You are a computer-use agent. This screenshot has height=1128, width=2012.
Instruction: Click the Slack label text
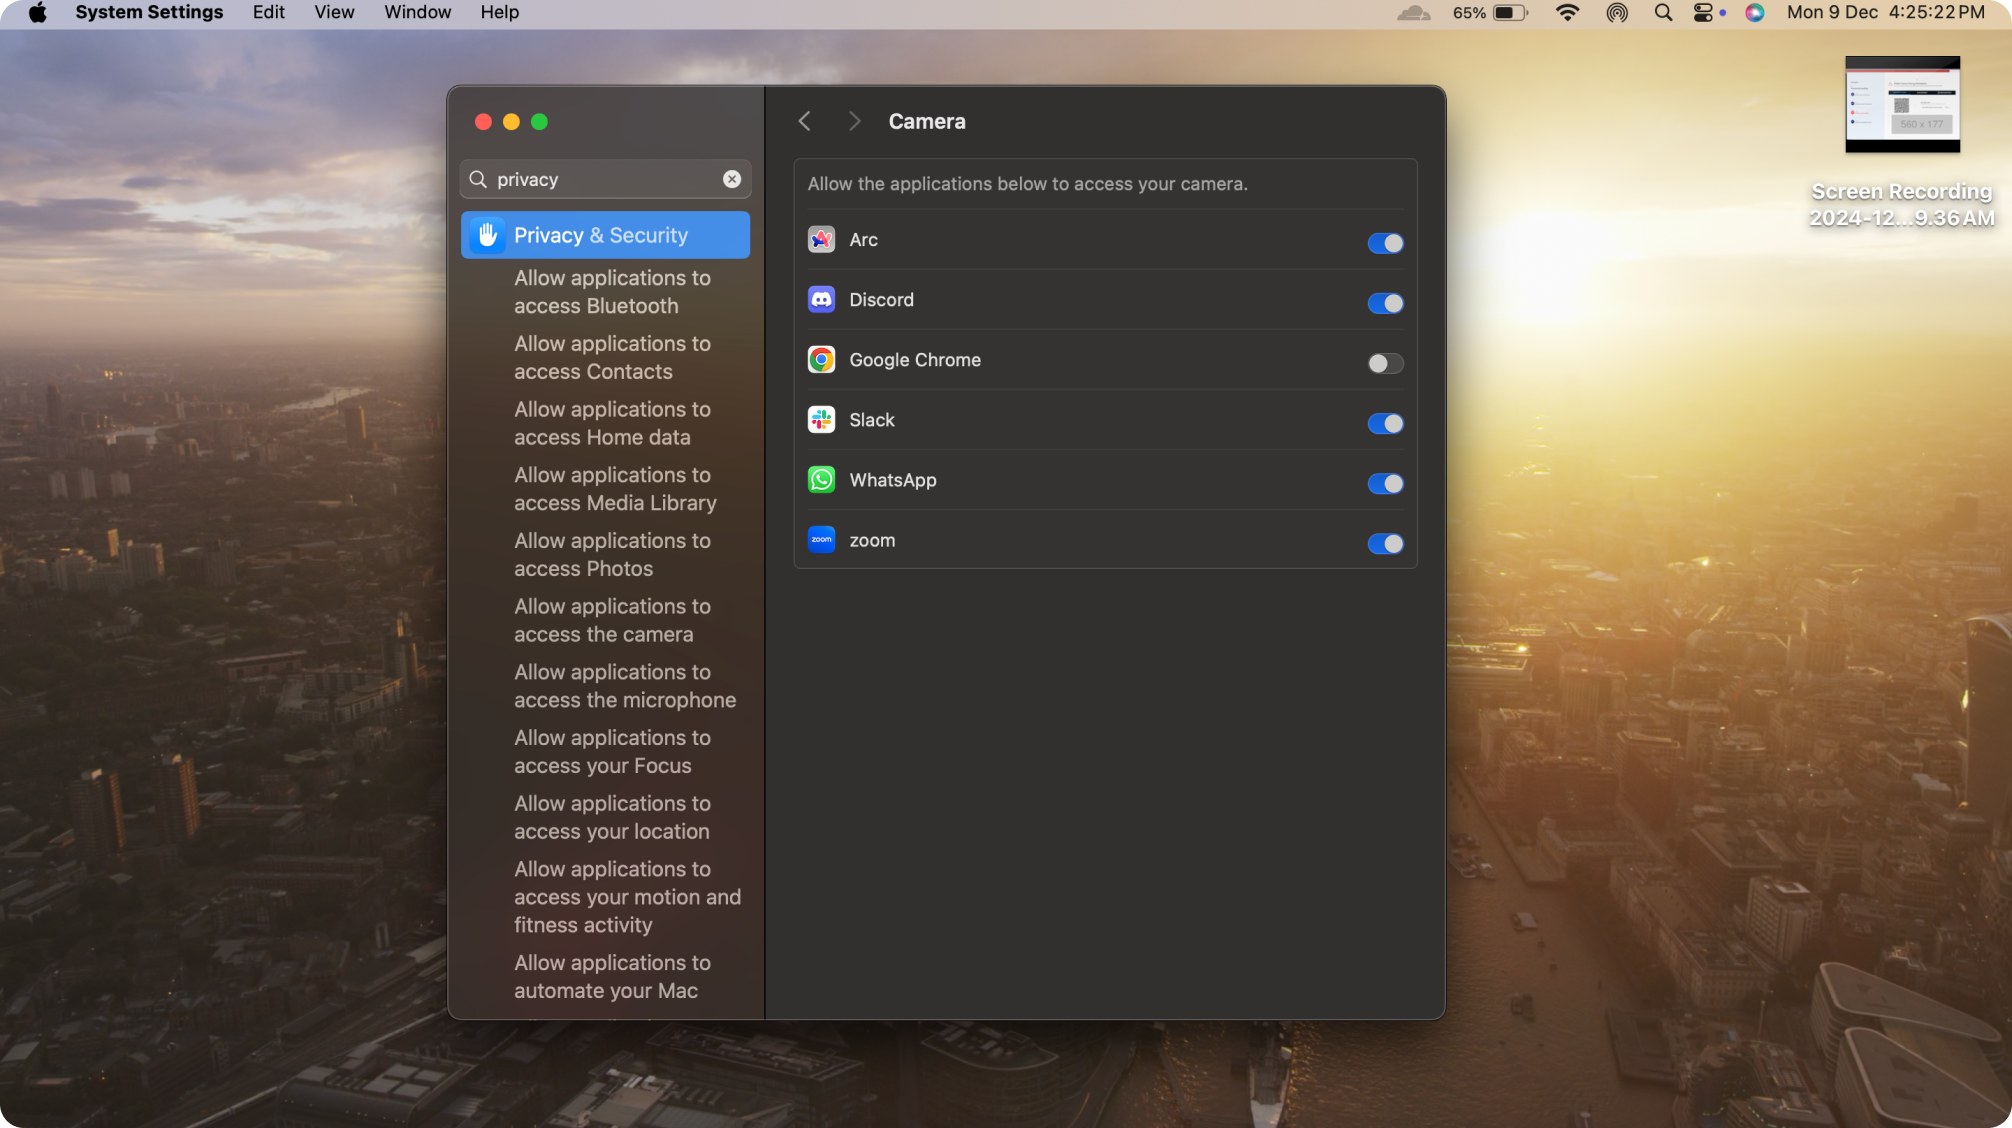tap(871, 420)
